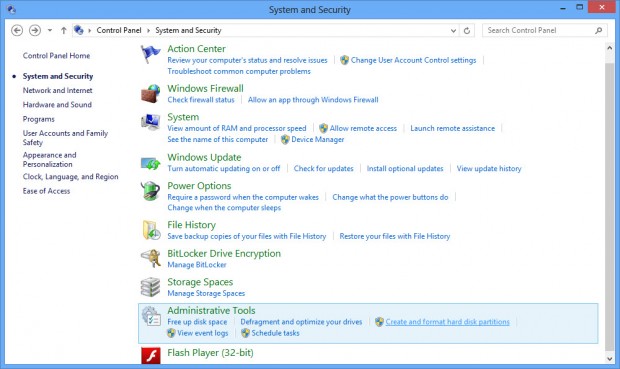
Task: Click the Windows Update icon
Action: coord(151,163)
